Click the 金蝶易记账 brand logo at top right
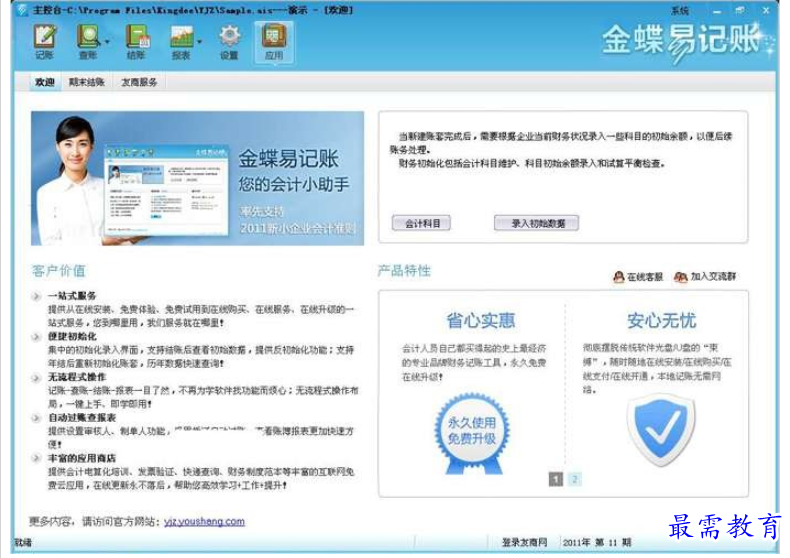 pyautogui.click(x=688, y=42)
